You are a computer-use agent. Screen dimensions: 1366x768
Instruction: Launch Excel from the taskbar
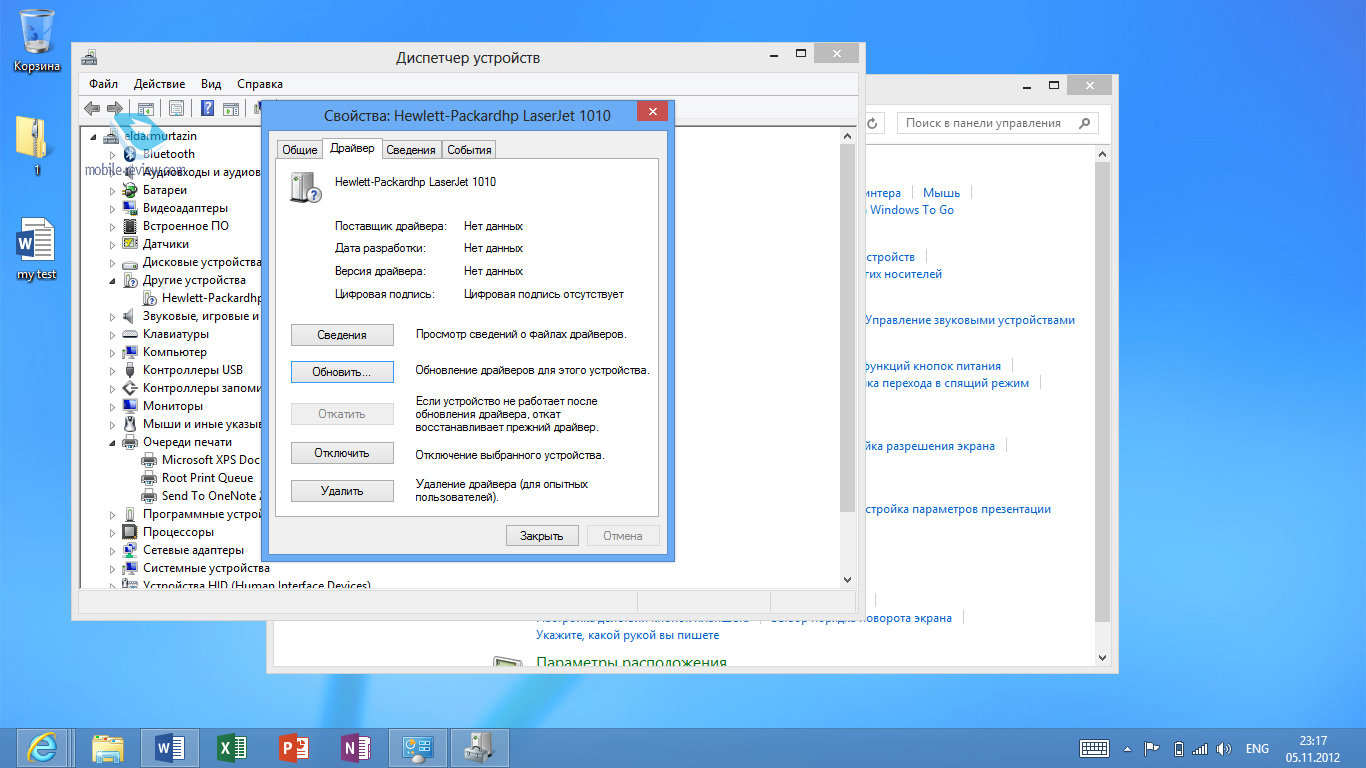(232, 747)
